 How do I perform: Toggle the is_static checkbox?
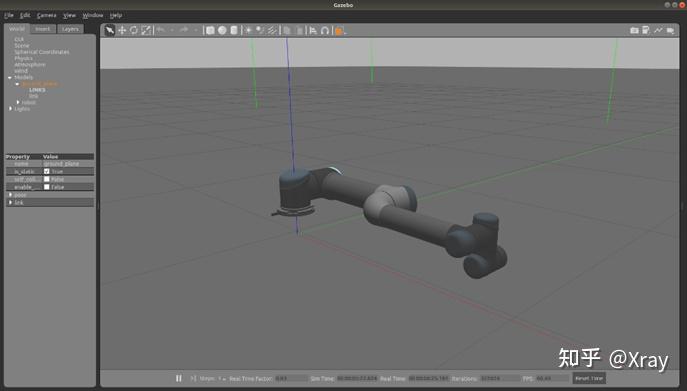46,171
